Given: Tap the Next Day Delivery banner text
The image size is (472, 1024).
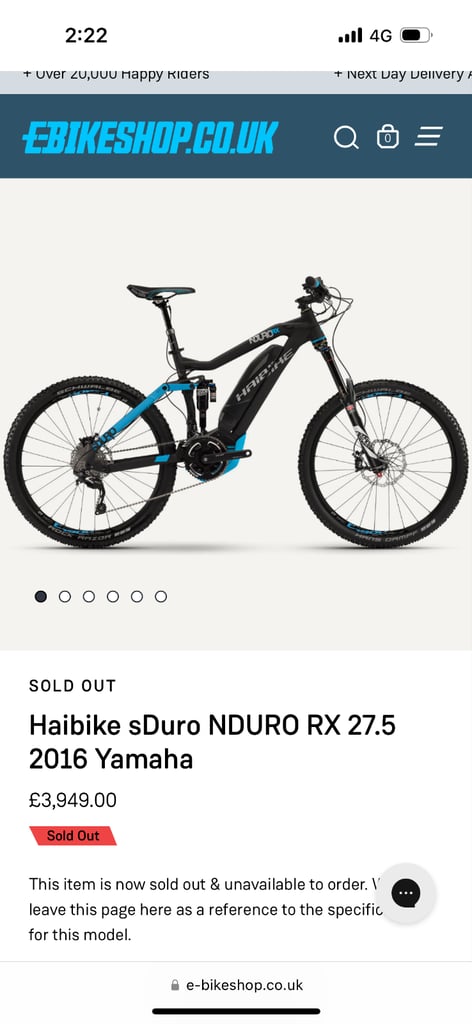Looking at the screenshot, I should [x=403, y=74].
